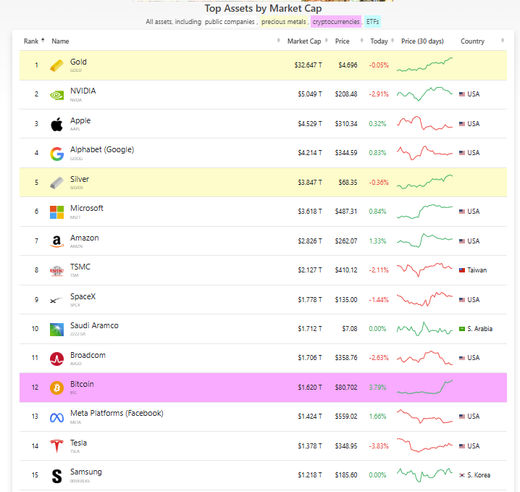Open the ETFs category link
Image resolution: width=520 pixels, height=492 pixels.
click(x=372, y=22)
